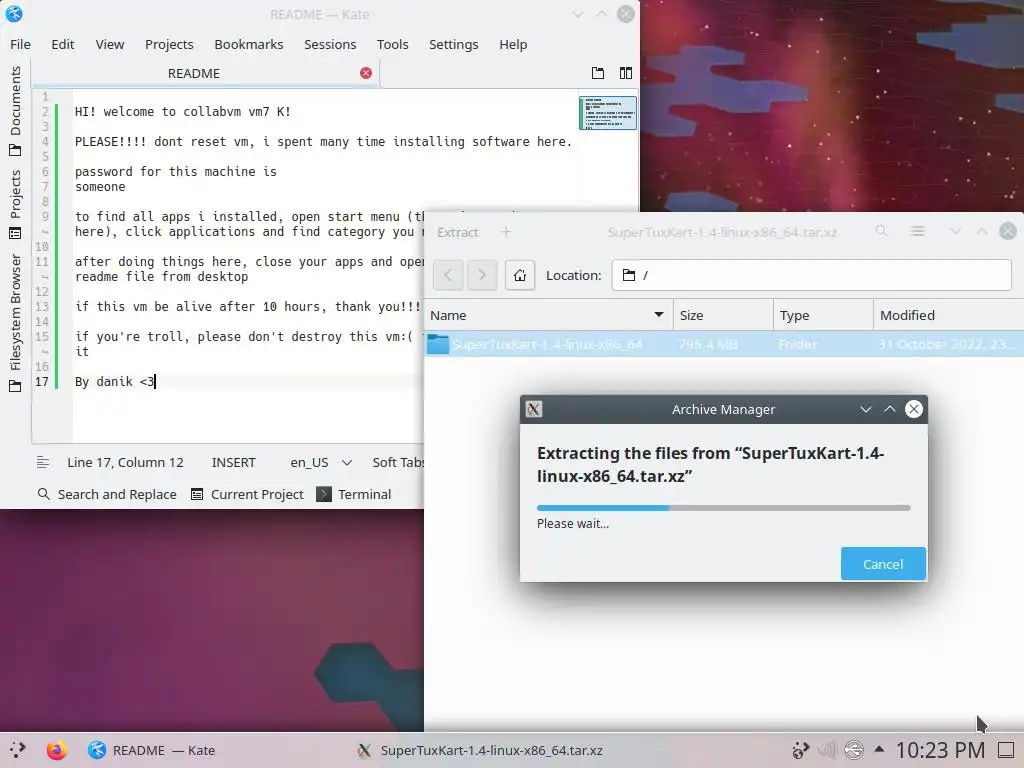The image size is (1024, 768).
Task: Click the 'Please wait...' text in dialog
Action: click(x=573, y=524)
